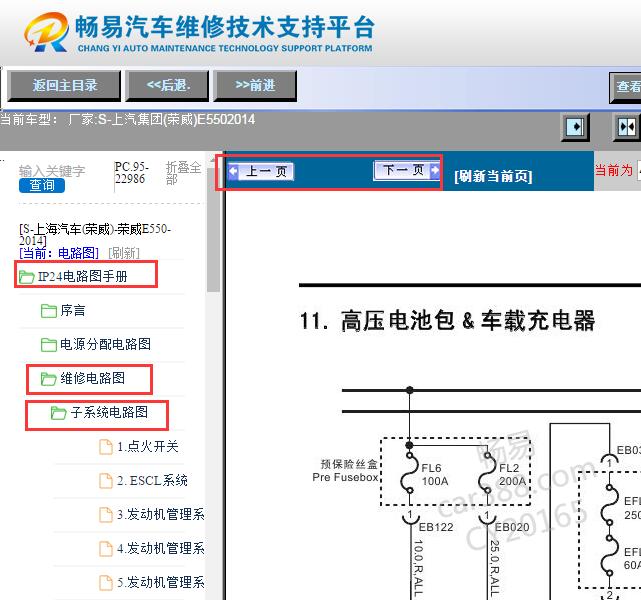
Task: Click the 子系统电路图 open folder icon
Action: pos(58,413)
